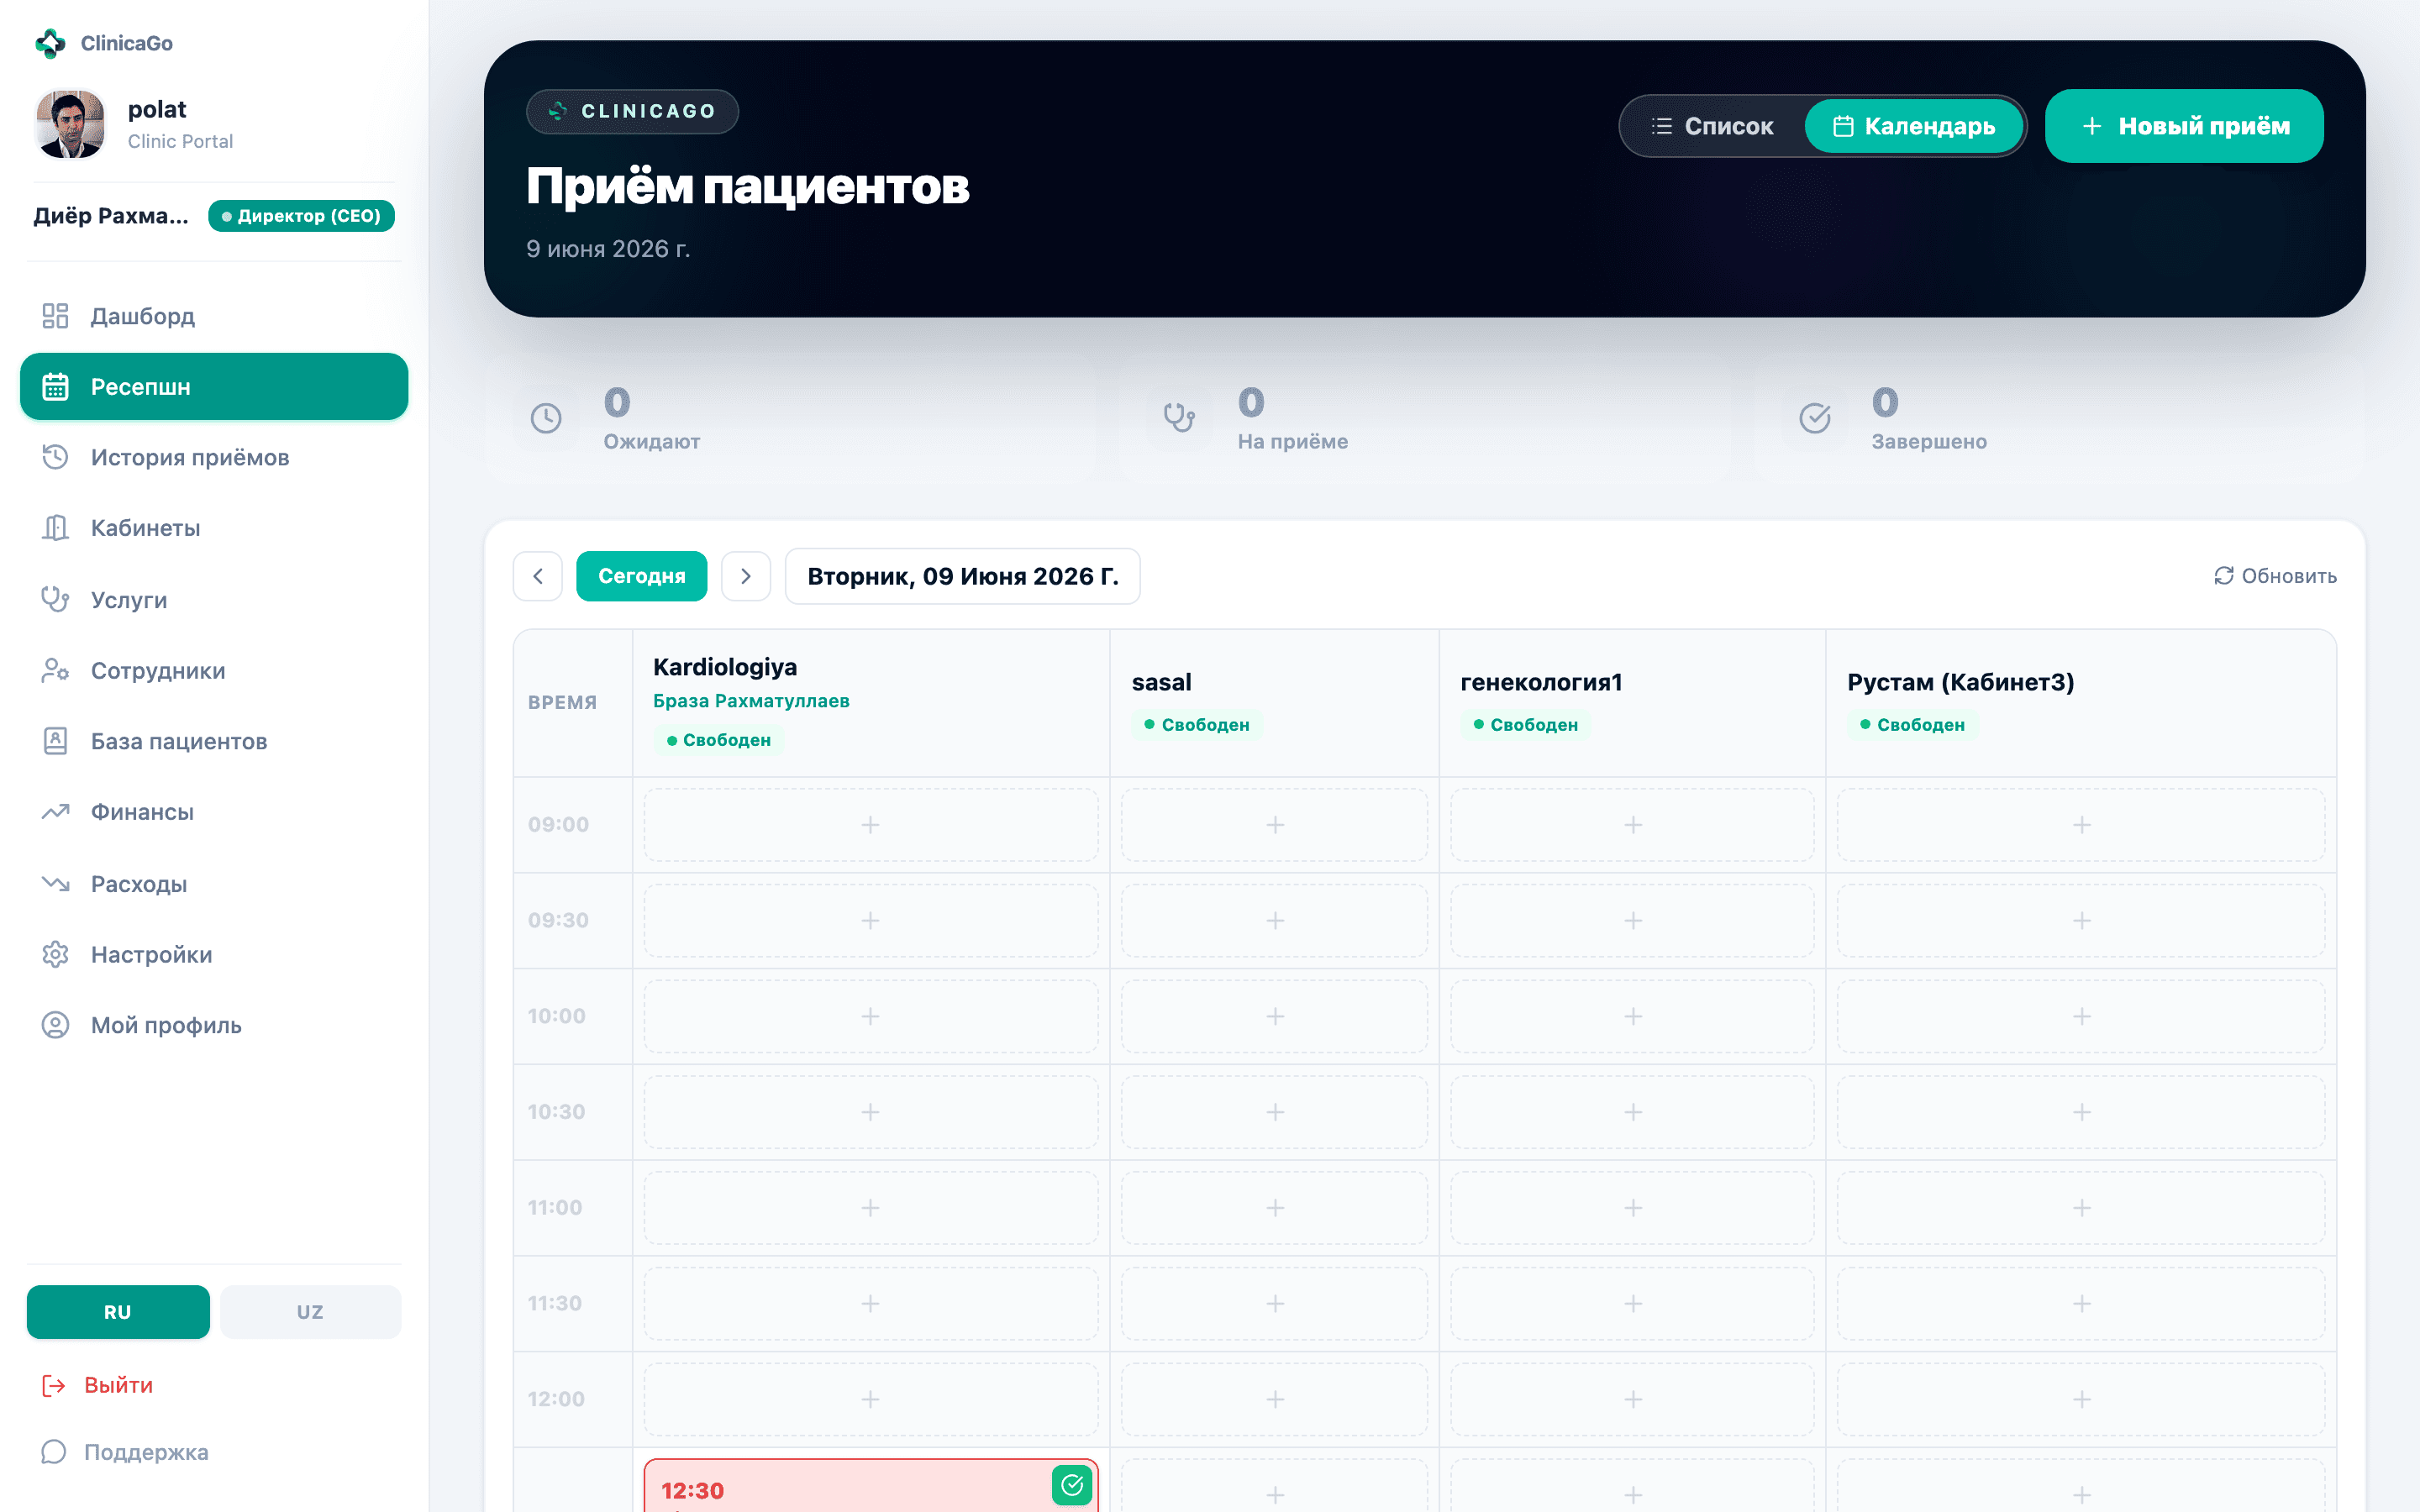Switch language to RU
This screenshot has width=2420, height=1512.
tap(118, 1311)
